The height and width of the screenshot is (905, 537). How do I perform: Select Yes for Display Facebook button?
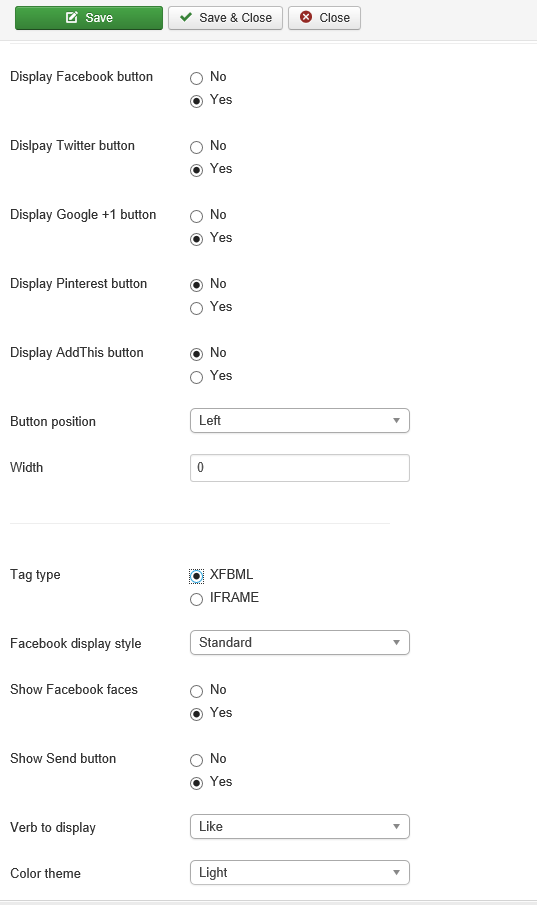(196, 101)
